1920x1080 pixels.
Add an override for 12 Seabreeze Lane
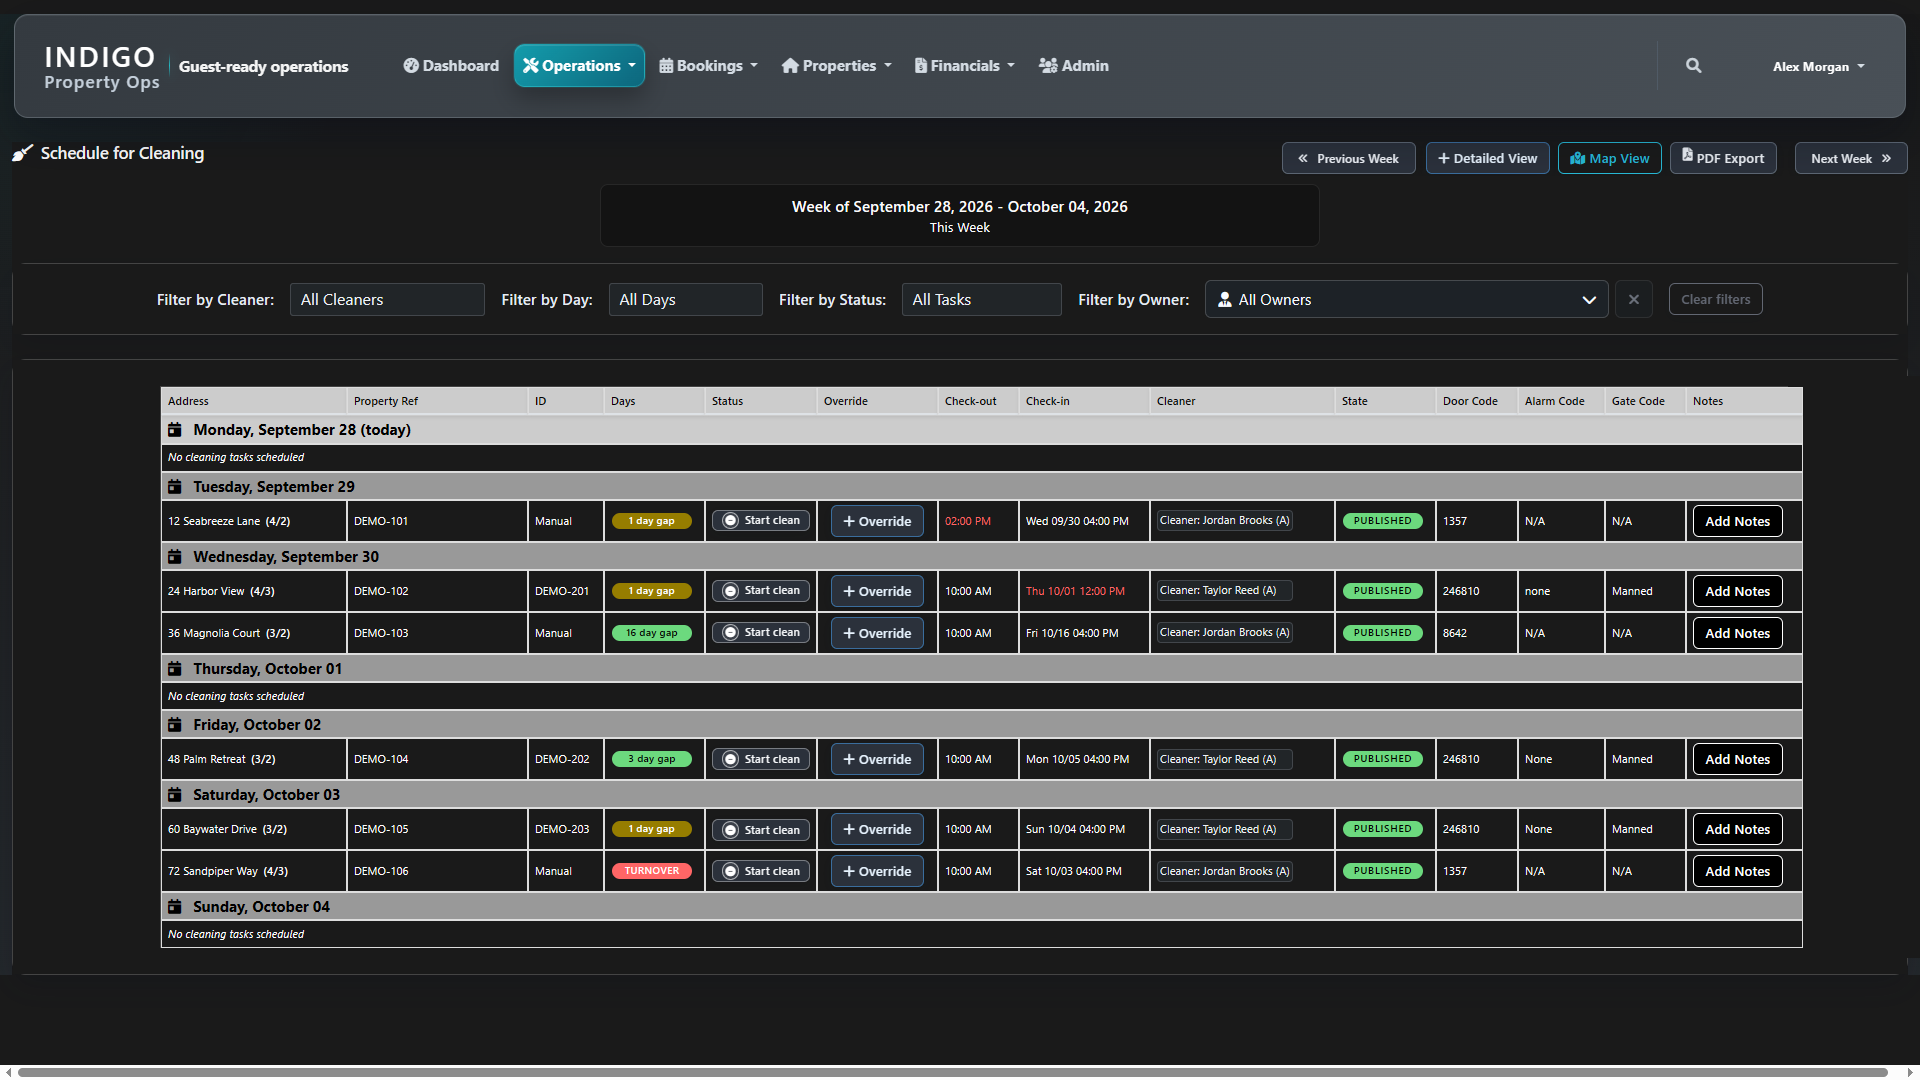877,521
